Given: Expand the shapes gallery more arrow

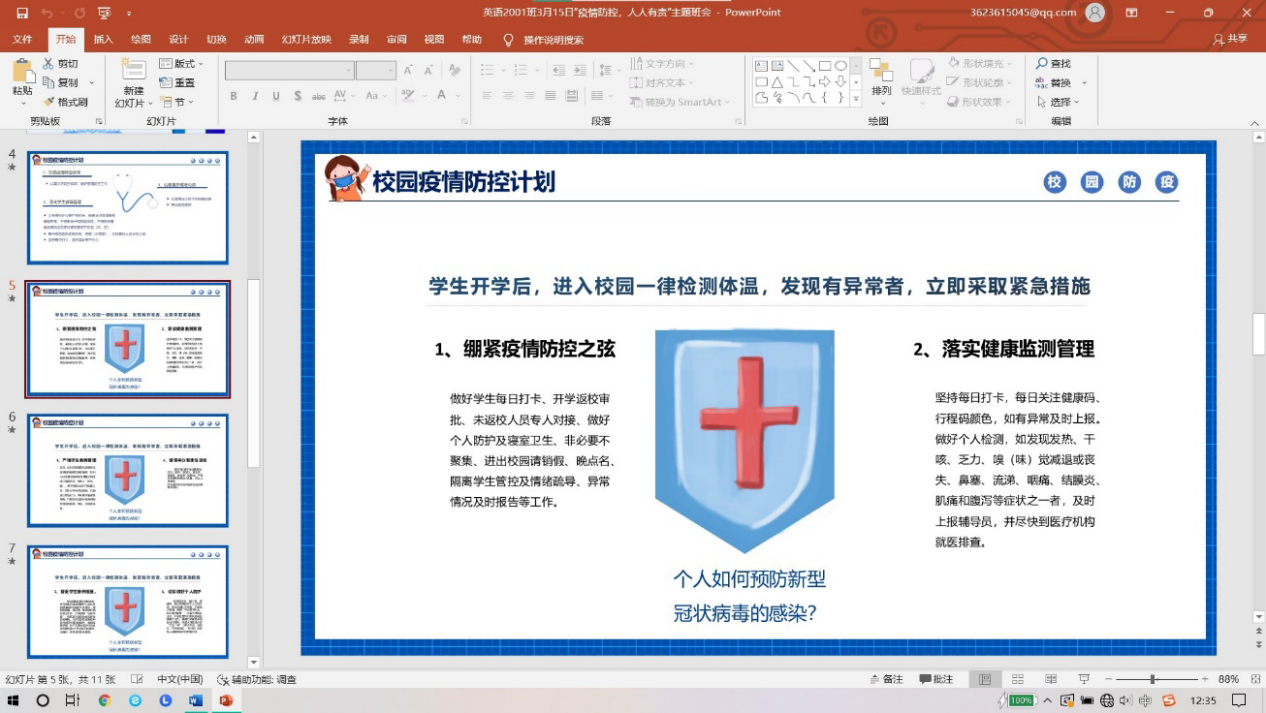Looking at the screenshot, I should pyautogui.click(x=855, y=98).
